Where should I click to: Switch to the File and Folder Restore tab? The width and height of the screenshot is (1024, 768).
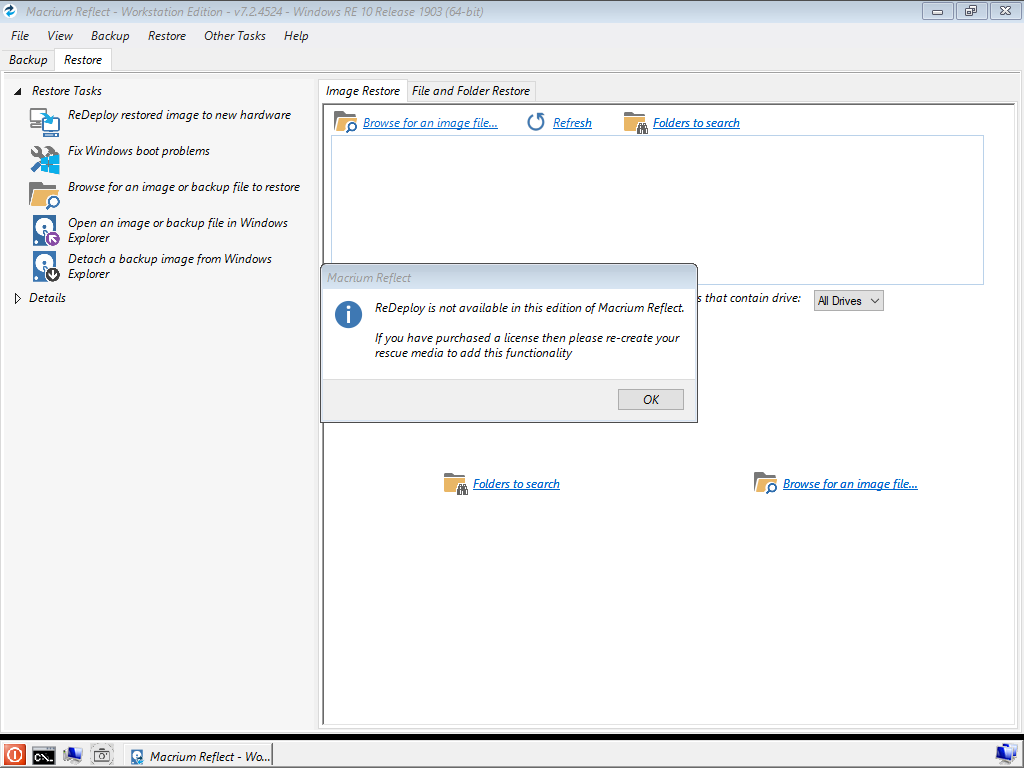point(471,91)
